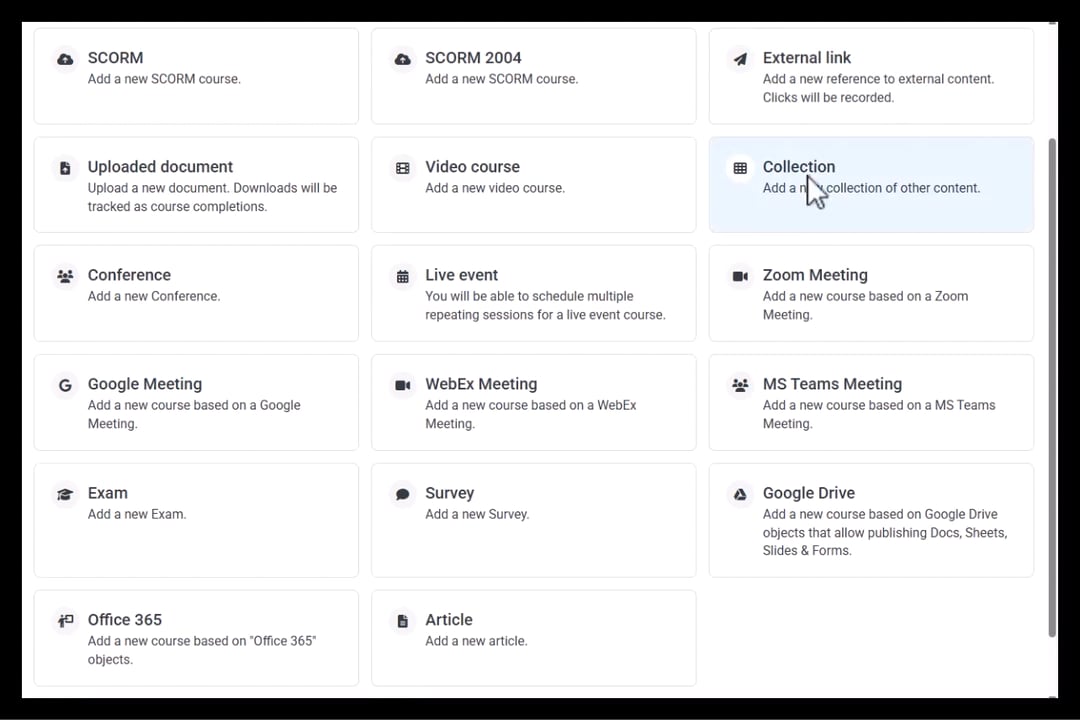
Task: Click the SCORM cloud upload icon
Action: point(65,59)
